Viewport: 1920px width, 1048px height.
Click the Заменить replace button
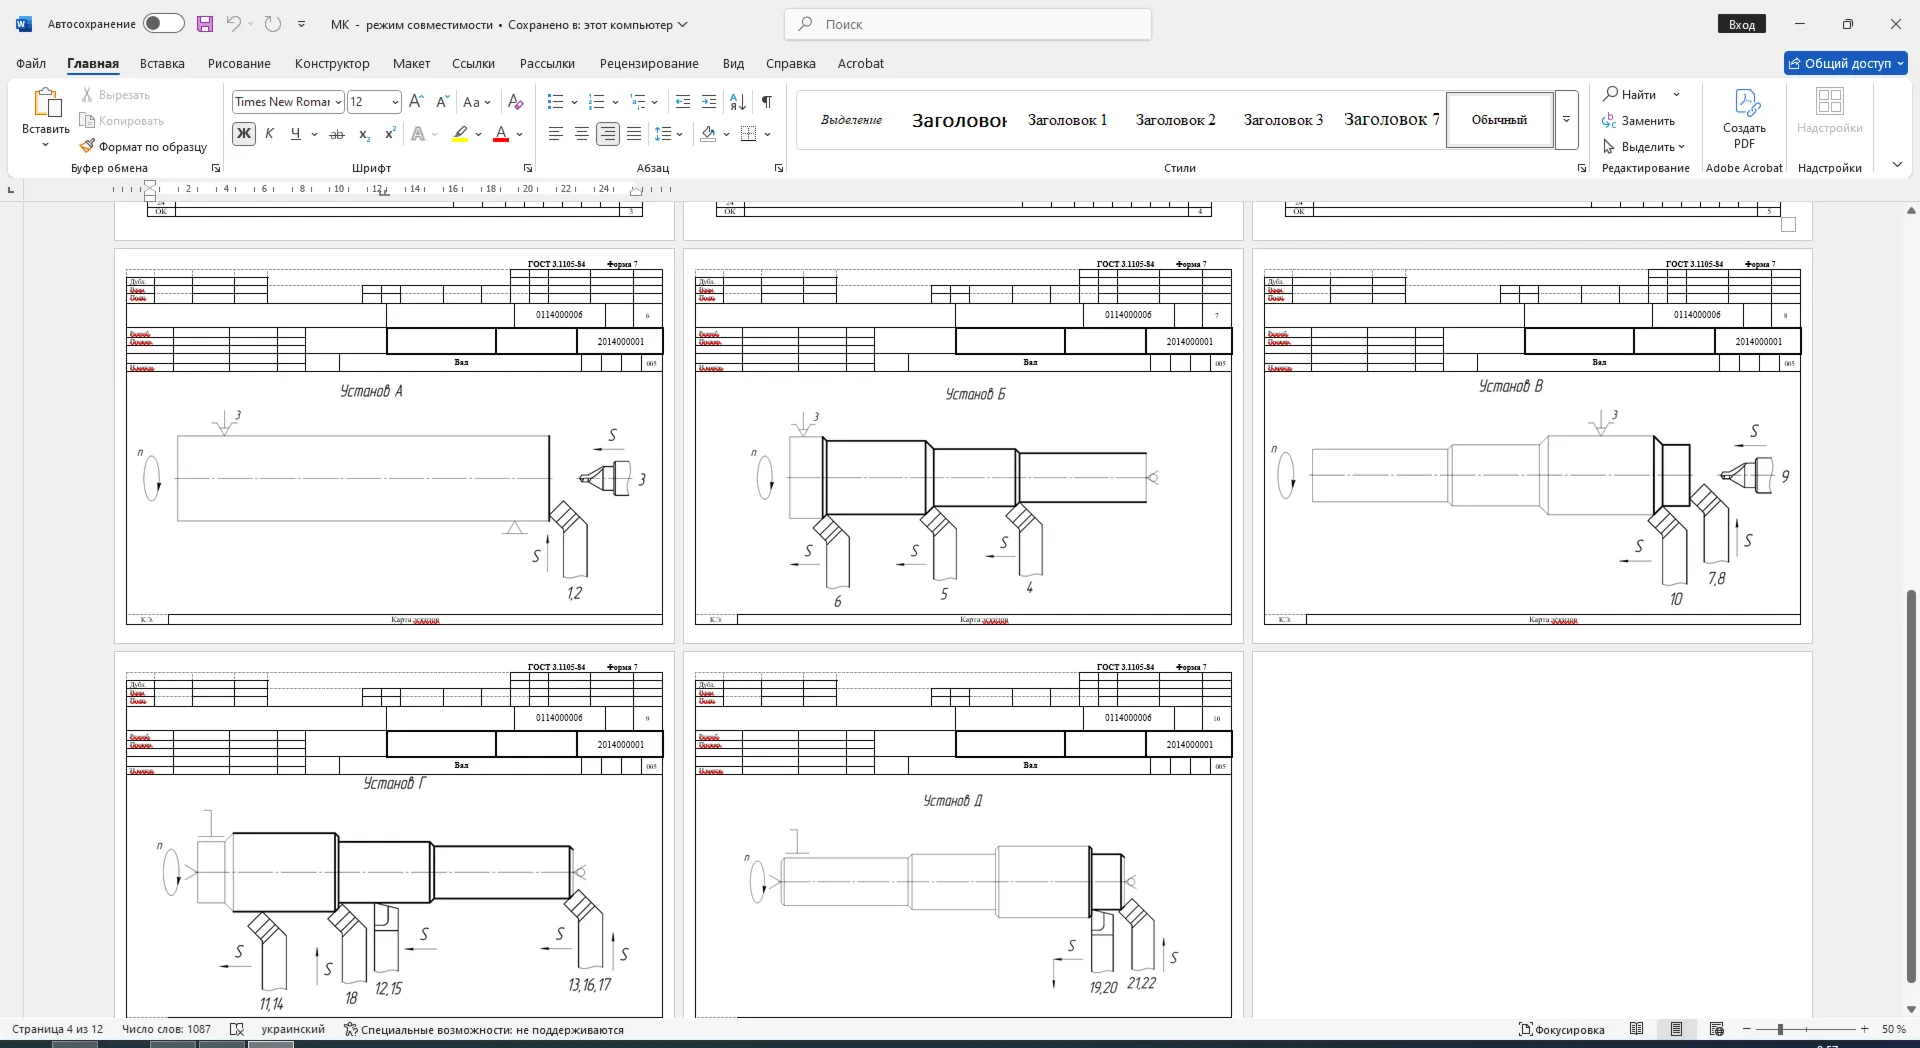(1638, 121)
